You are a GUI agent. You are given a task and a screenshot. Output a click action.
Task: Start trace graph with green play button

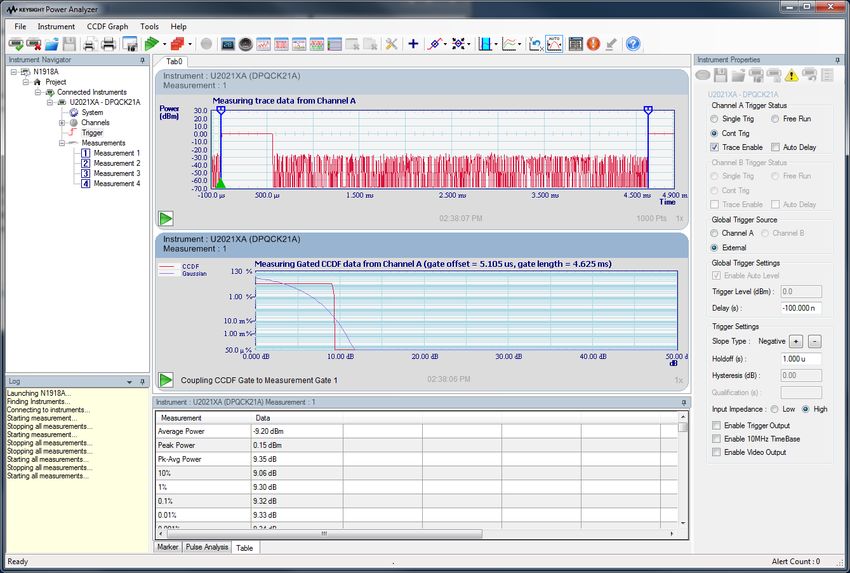point(166,218)
